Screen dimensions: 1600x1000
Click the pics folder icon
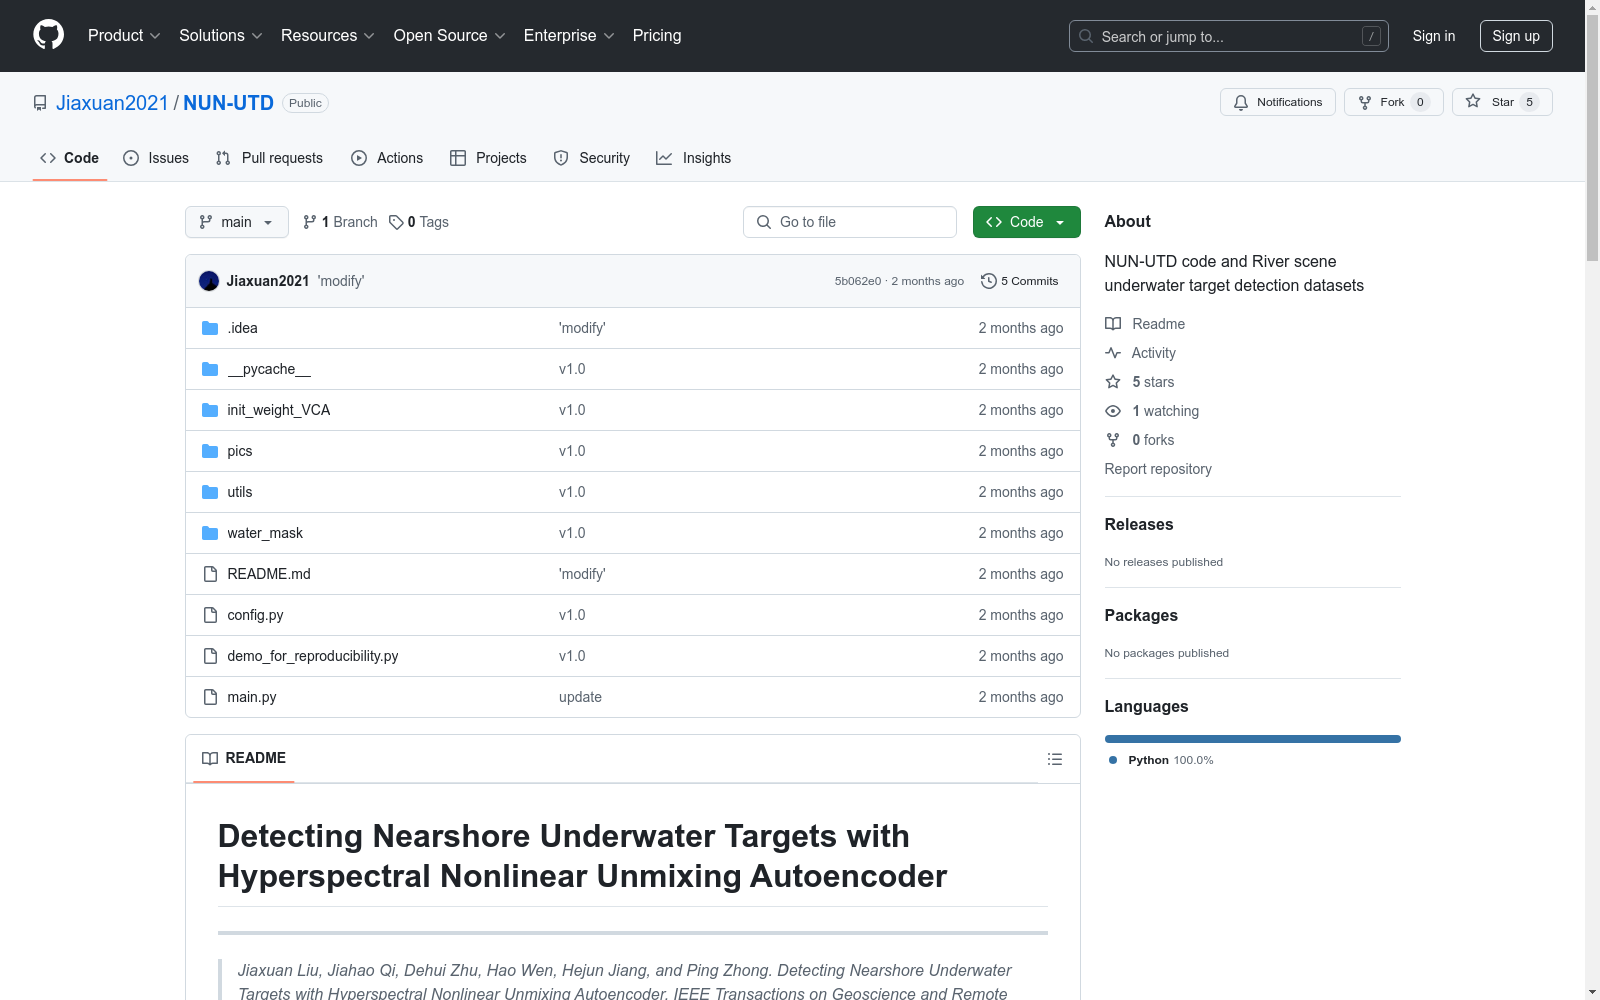coord(210,451)
